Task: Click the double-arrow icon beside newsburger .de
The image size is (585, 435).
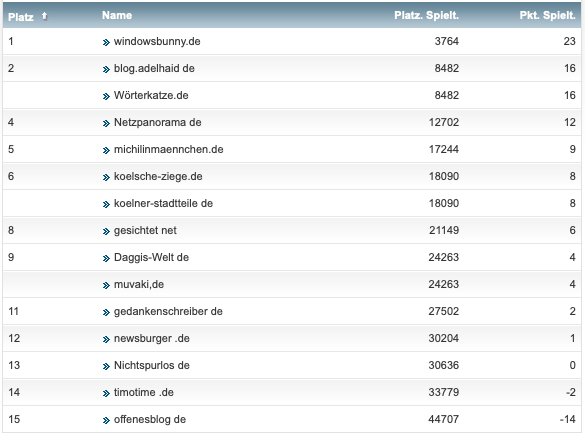Action: click(x=106, y=339)
